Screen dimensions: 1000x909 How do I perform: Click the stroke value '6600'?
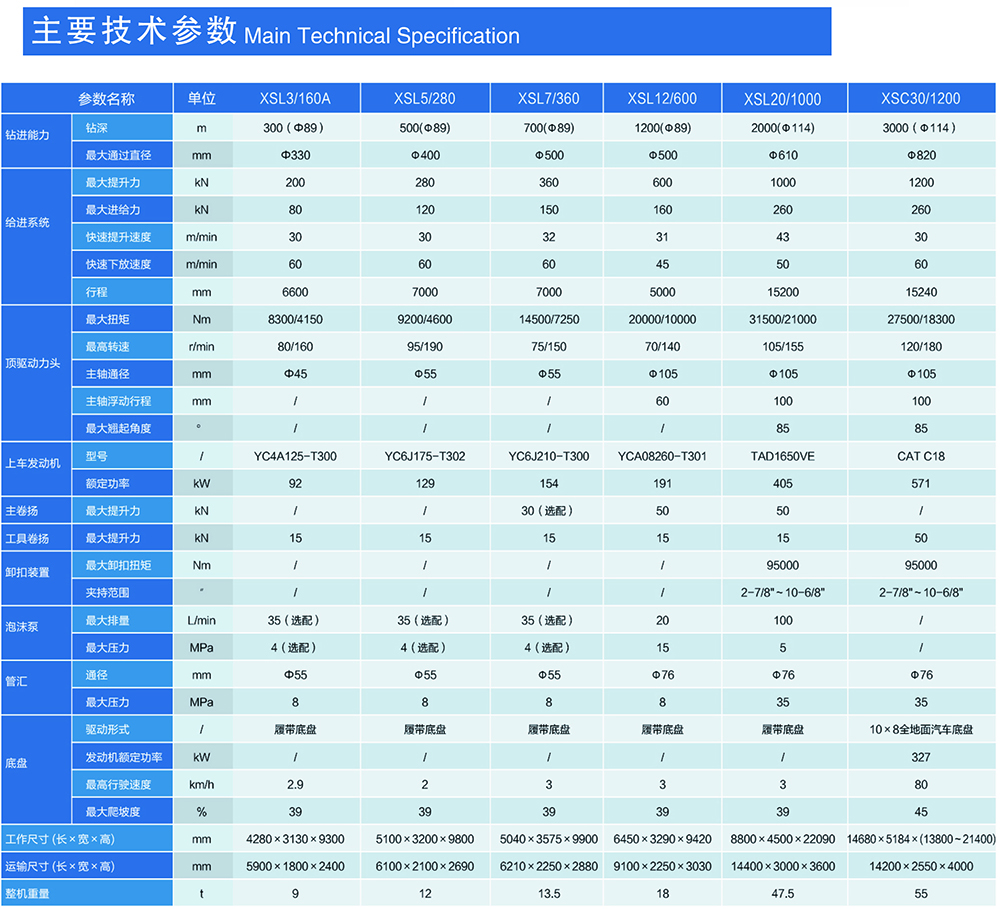(x=295, y=292)
